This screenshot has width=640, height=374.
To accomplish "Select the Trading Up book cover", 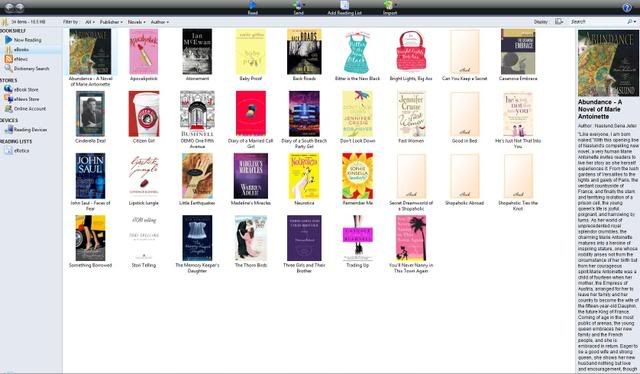I will (358, 238).
